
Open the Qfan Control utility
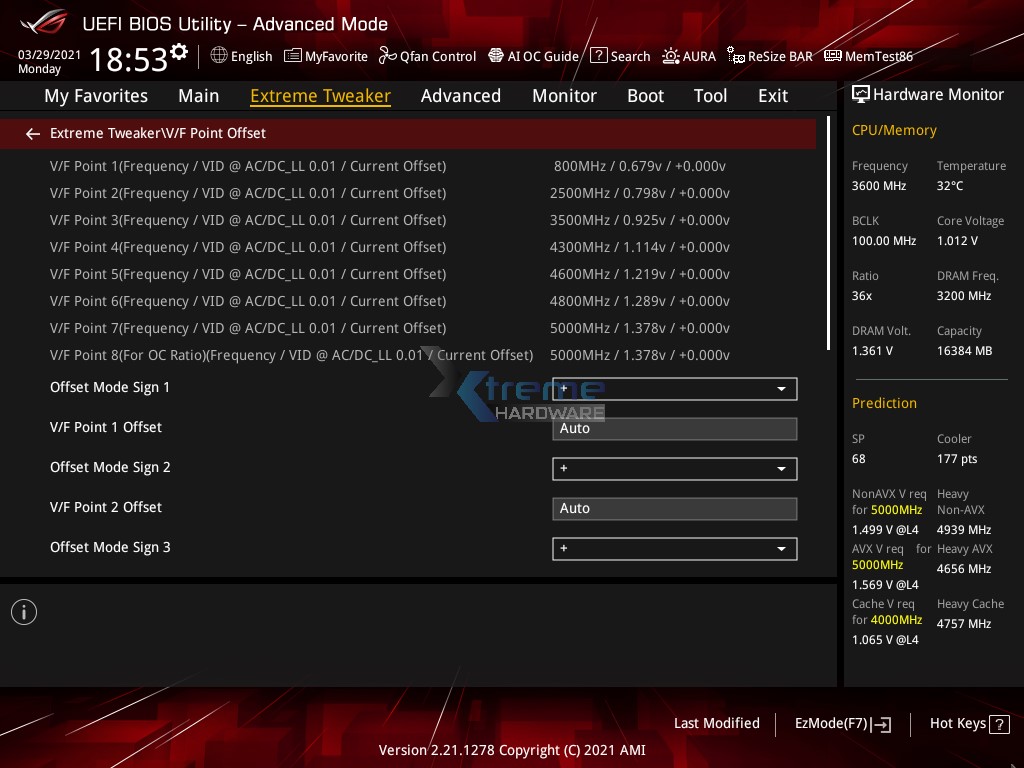point(427,56)
